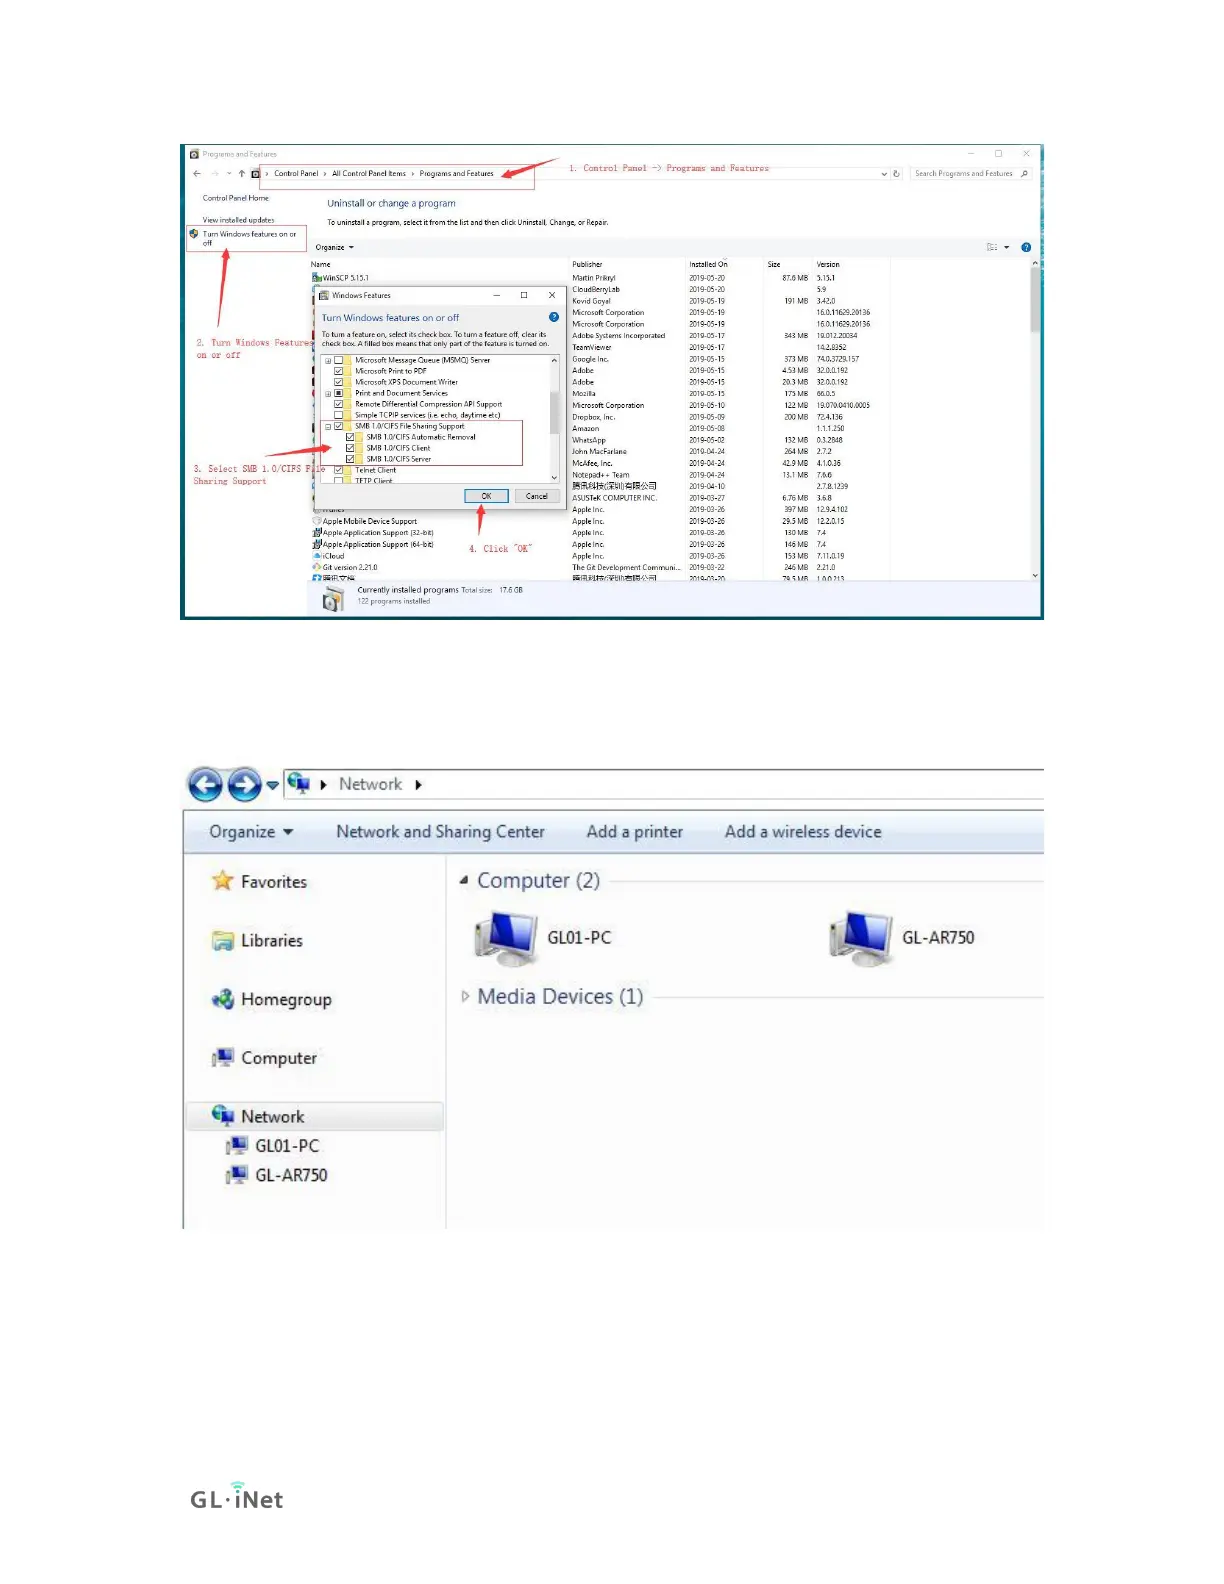Click the Programs list vertical scrollbar
1224x1584 pixels.
(1035, 420)
